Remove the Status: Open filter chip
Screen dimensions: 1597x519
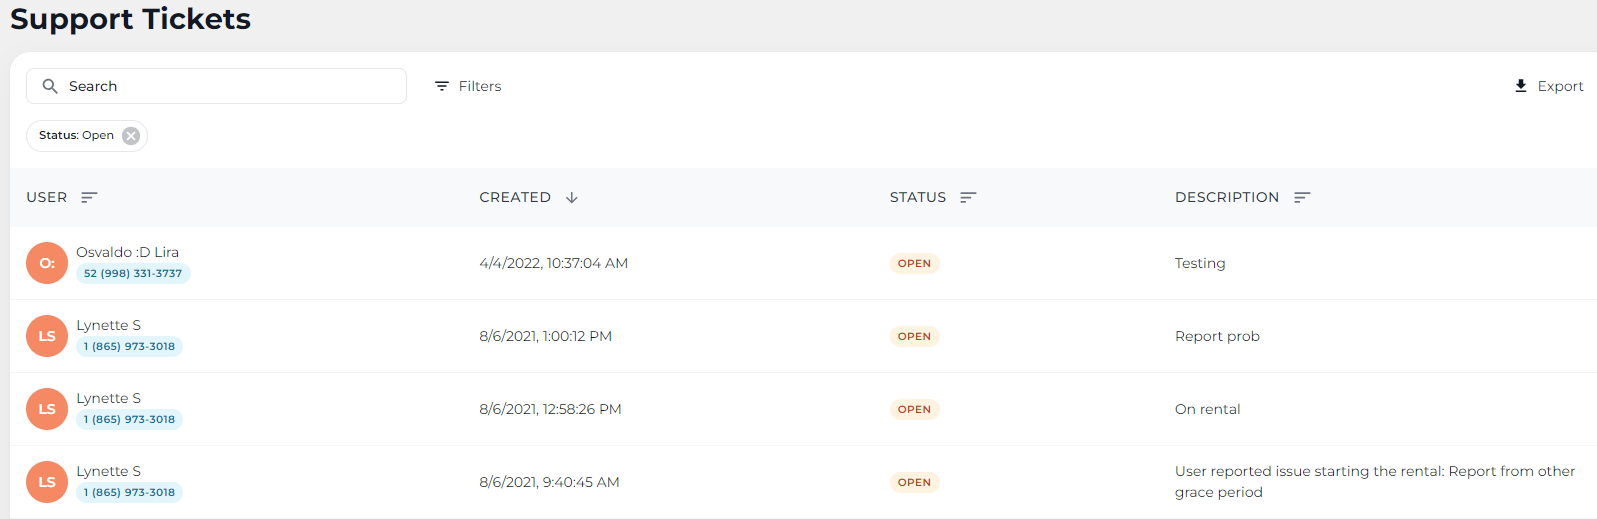131,136
